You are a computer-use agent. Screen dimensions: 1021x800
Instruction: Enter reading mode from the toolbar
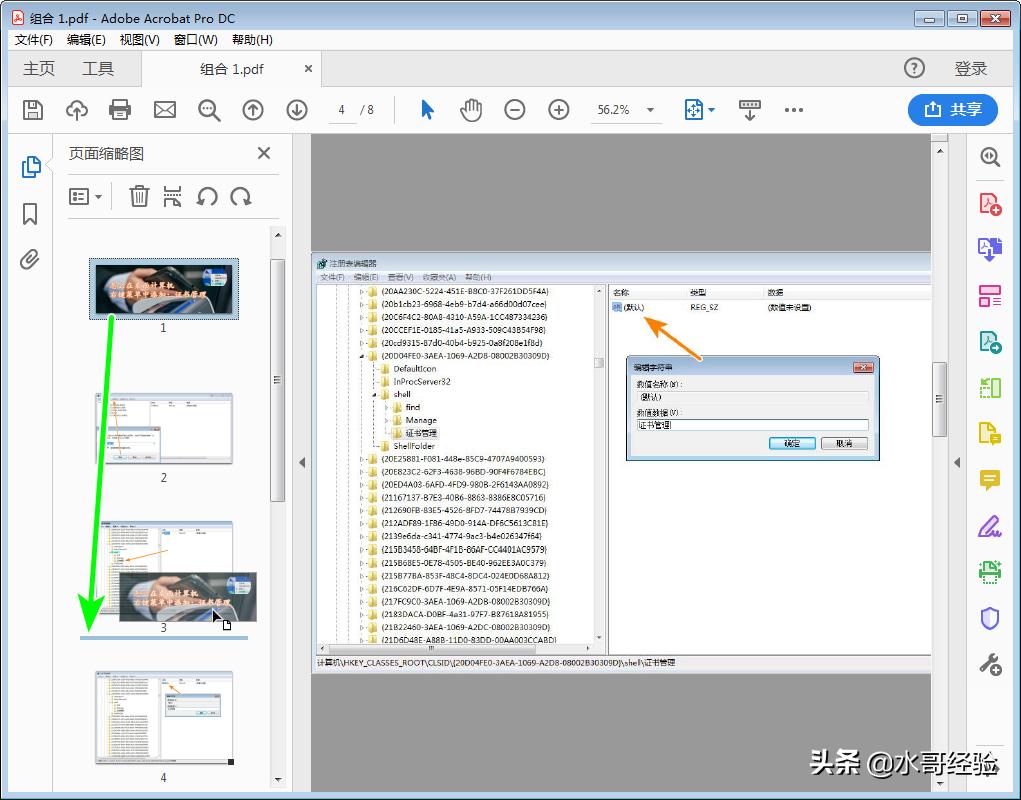click(x=749, y=110)
